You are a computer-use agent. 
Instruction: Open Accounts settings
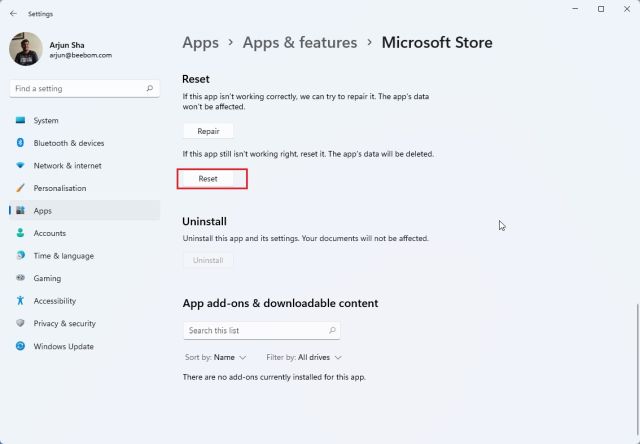tap(84, 233)
